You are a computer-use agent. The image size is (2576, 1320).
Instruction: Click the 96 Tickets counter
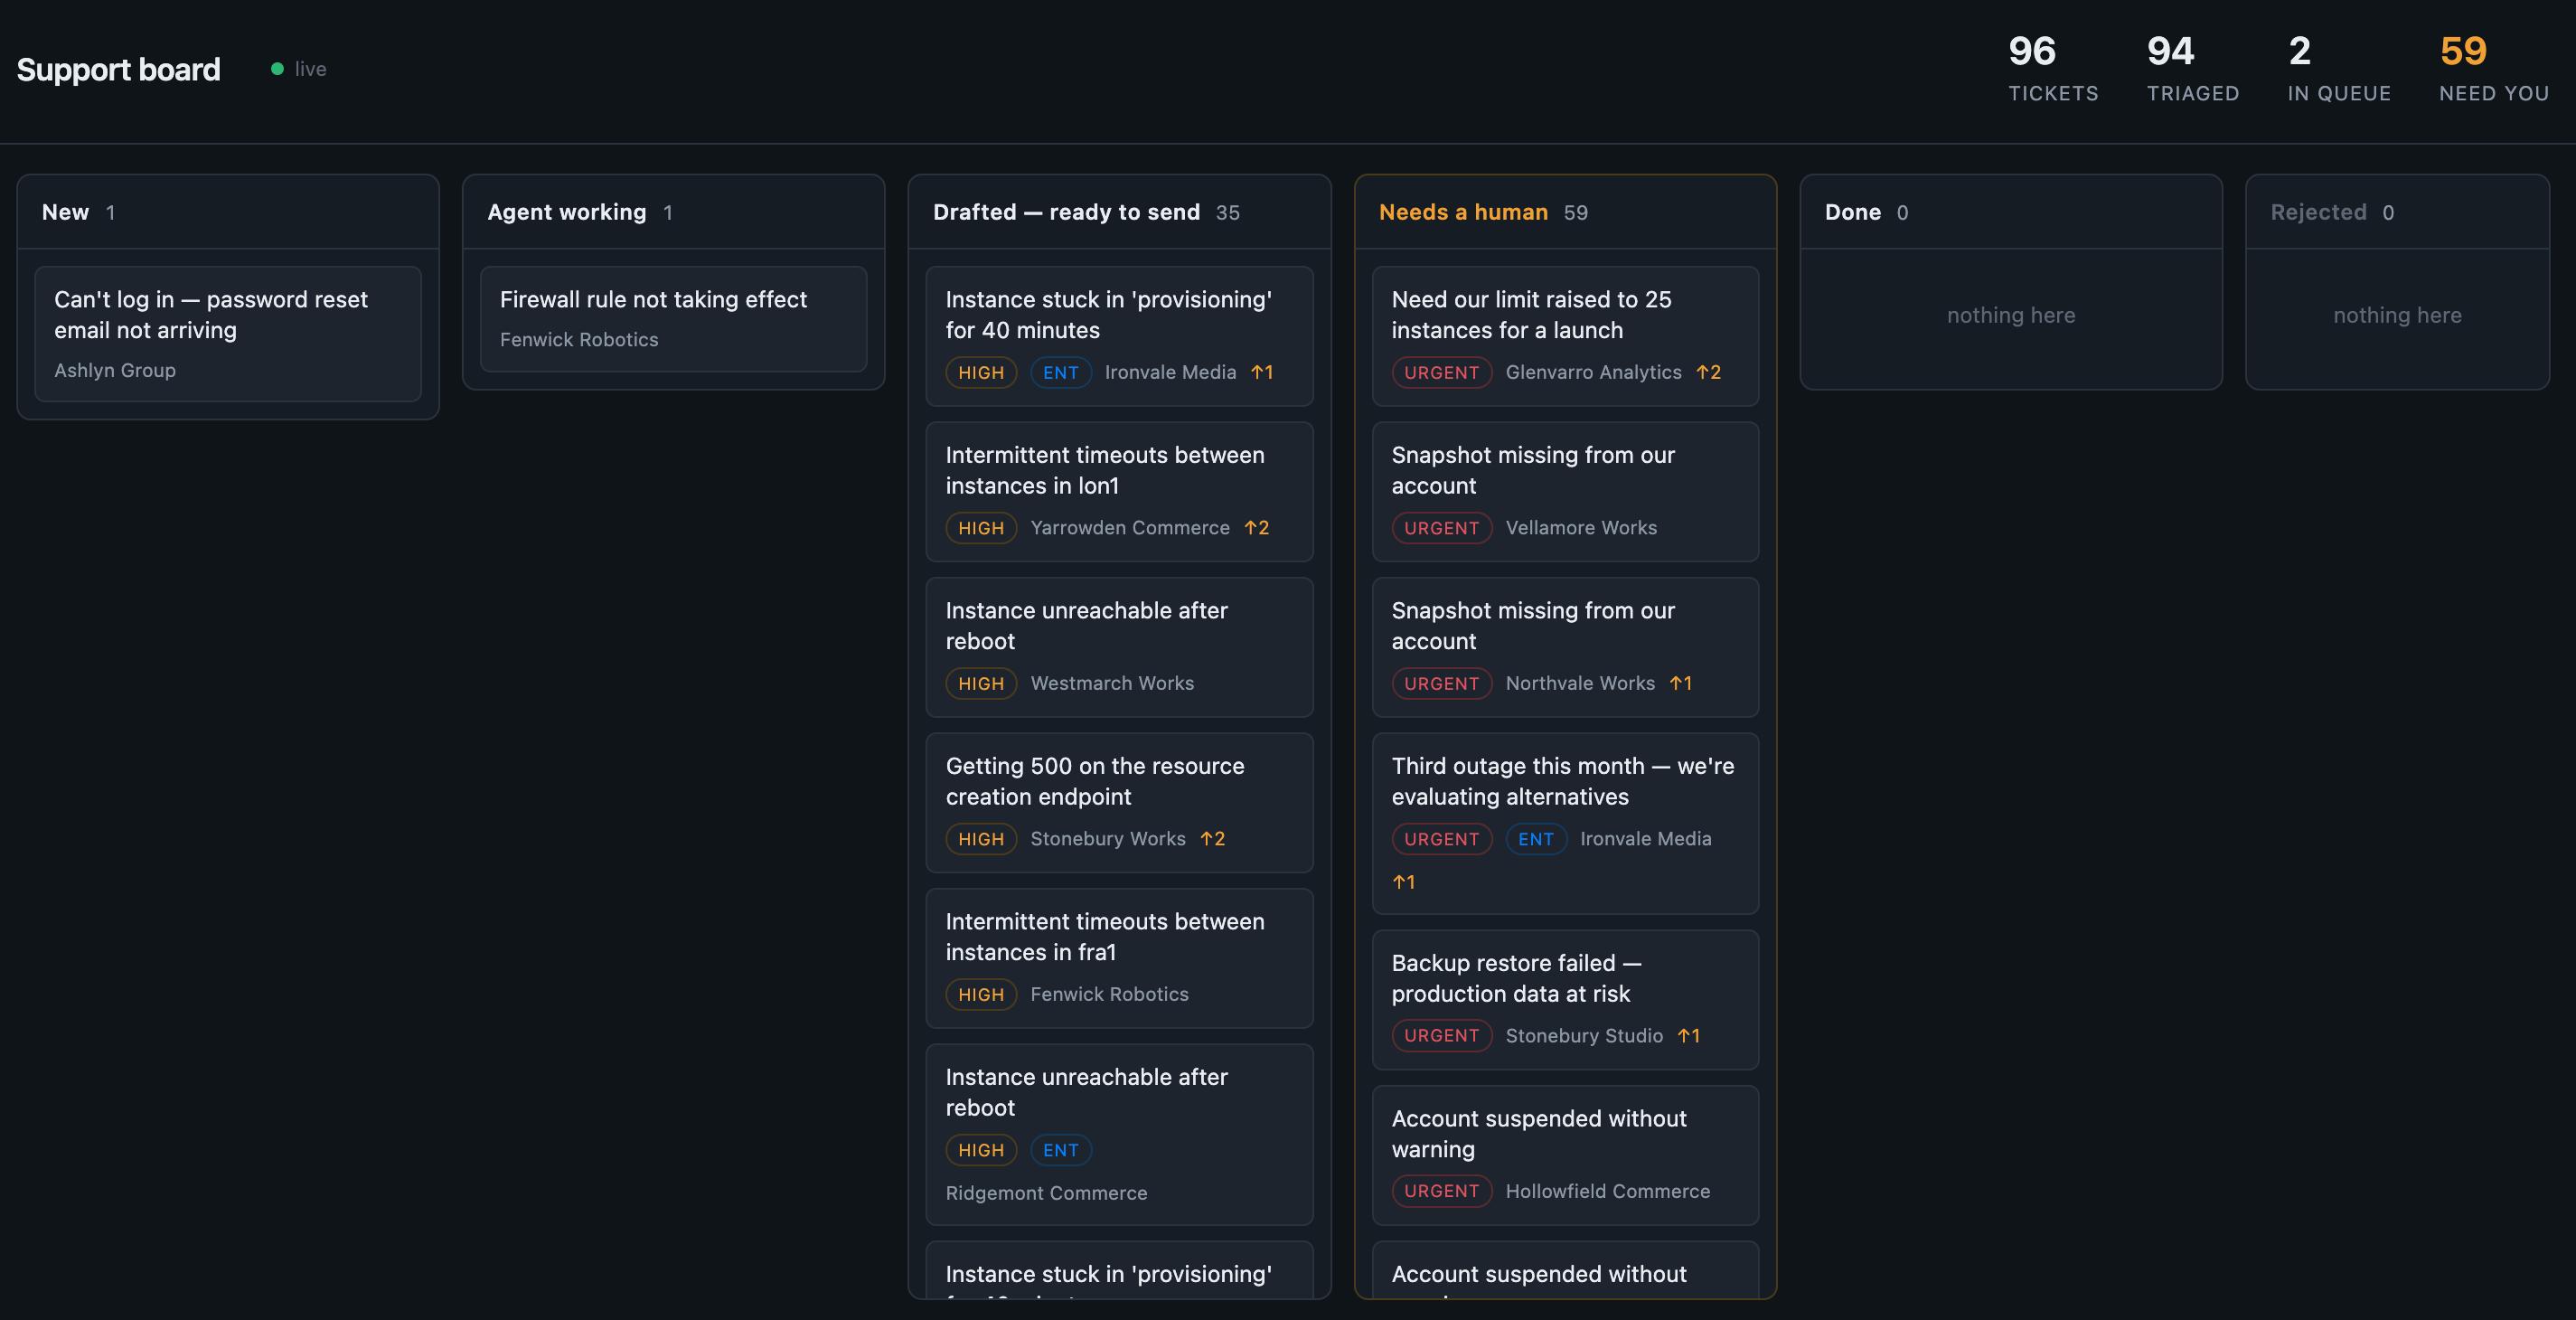coord(2053,68)
